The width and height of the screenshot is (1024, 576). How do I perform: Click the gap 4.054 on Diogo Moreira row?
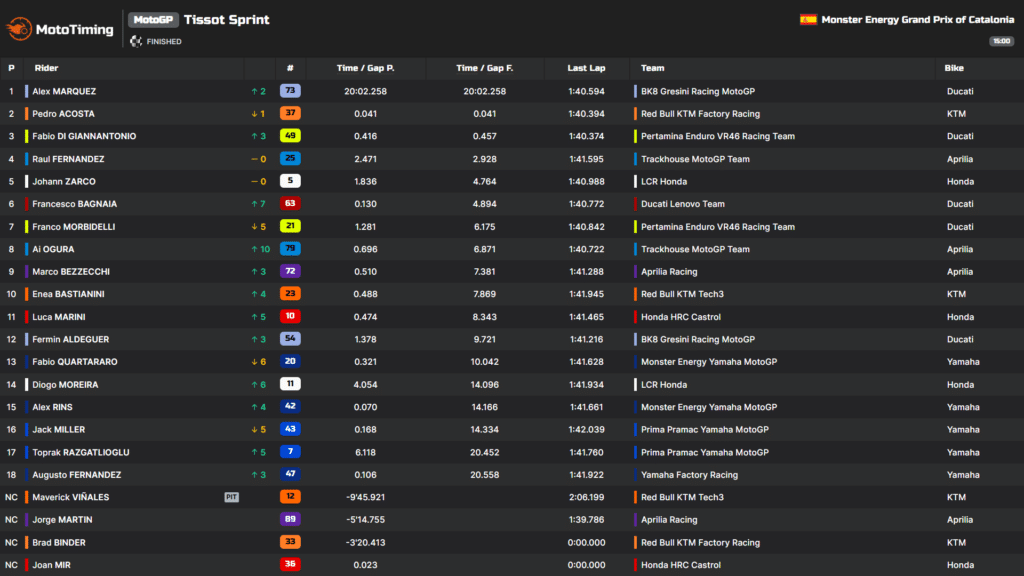[366, 385]
